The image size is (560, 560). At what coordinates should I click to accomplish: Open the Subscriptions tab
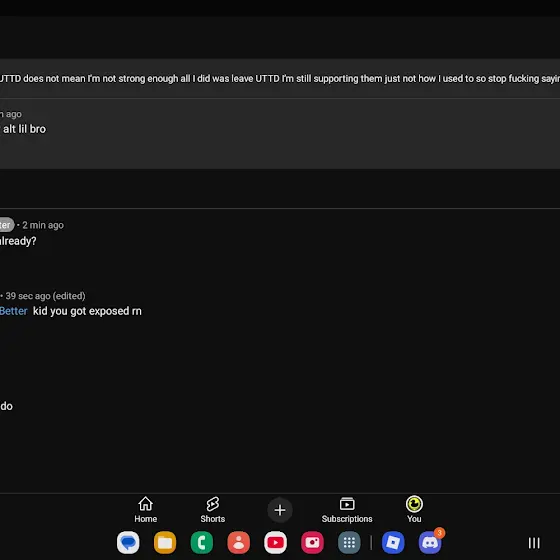click(347, 510)
